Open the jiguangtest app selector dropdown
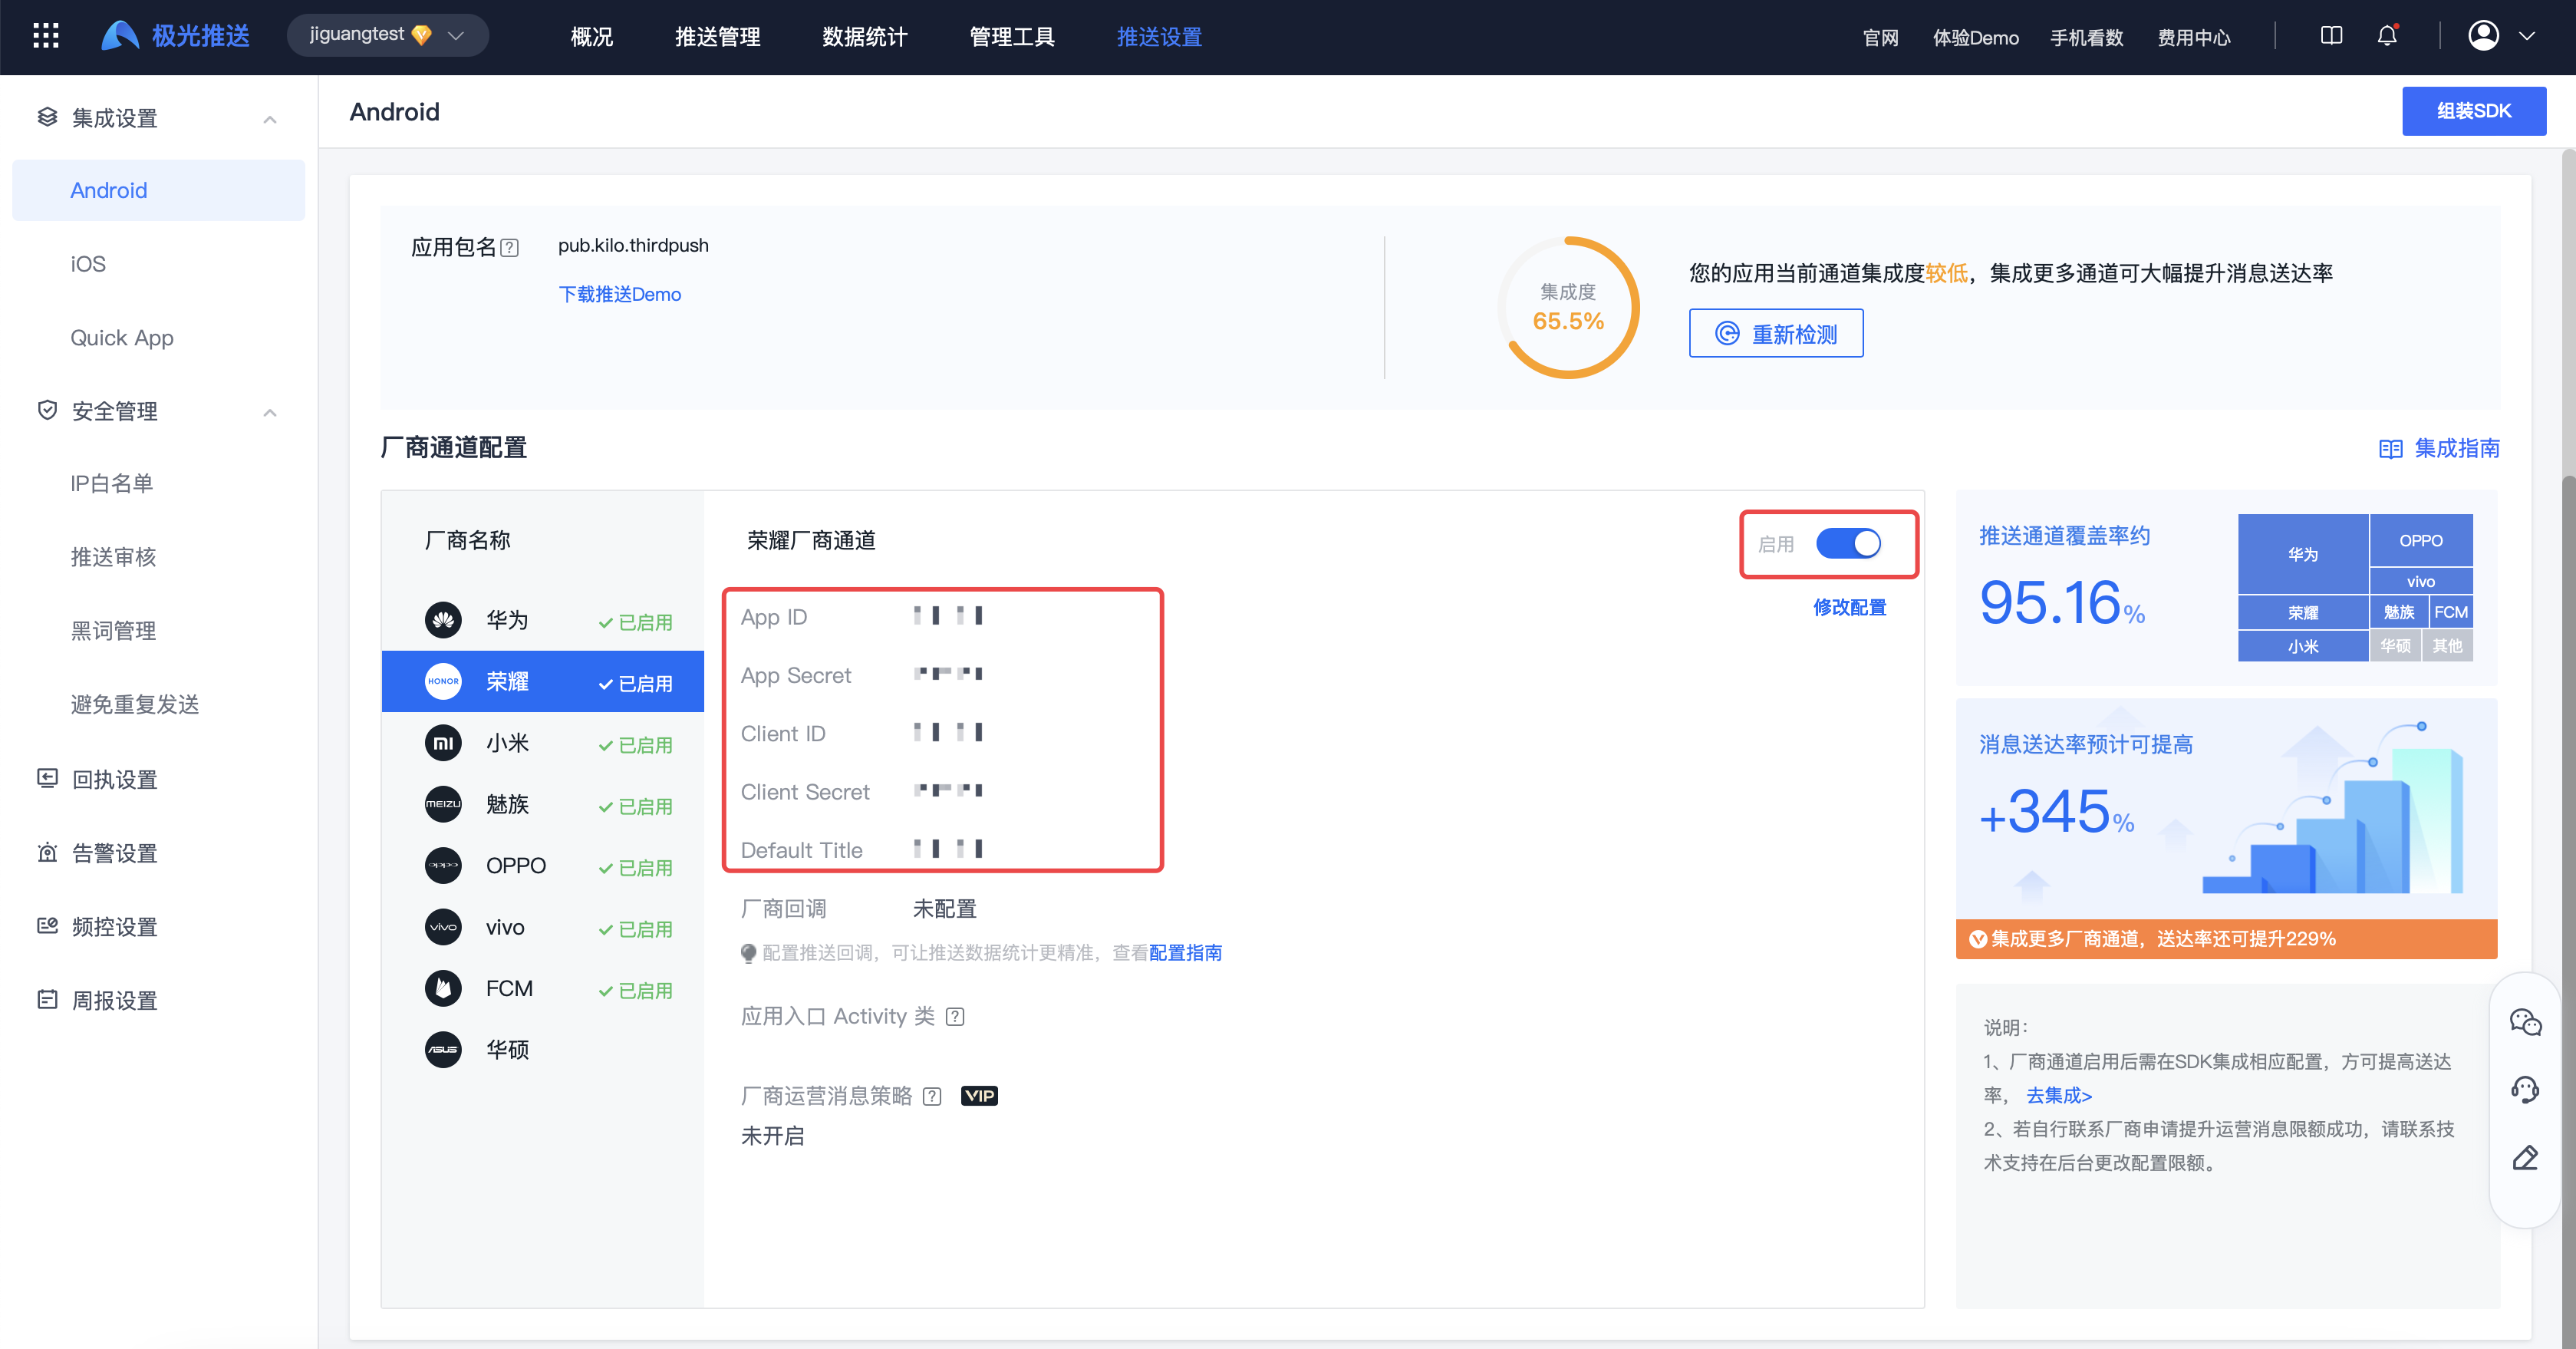This screenshot has height=1349, width=2576. [388, 36]
